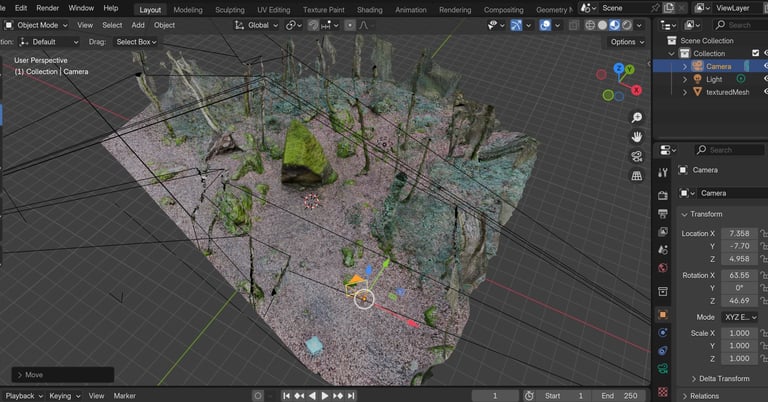Play the animation forward
Screen dimensions: 768x402
click(x=324, y=396)
